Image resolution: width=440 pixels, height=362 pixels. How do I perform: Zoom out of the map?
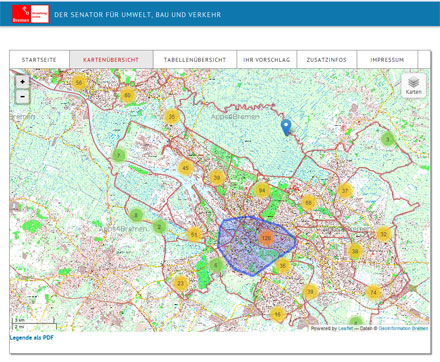click(22, 97)
